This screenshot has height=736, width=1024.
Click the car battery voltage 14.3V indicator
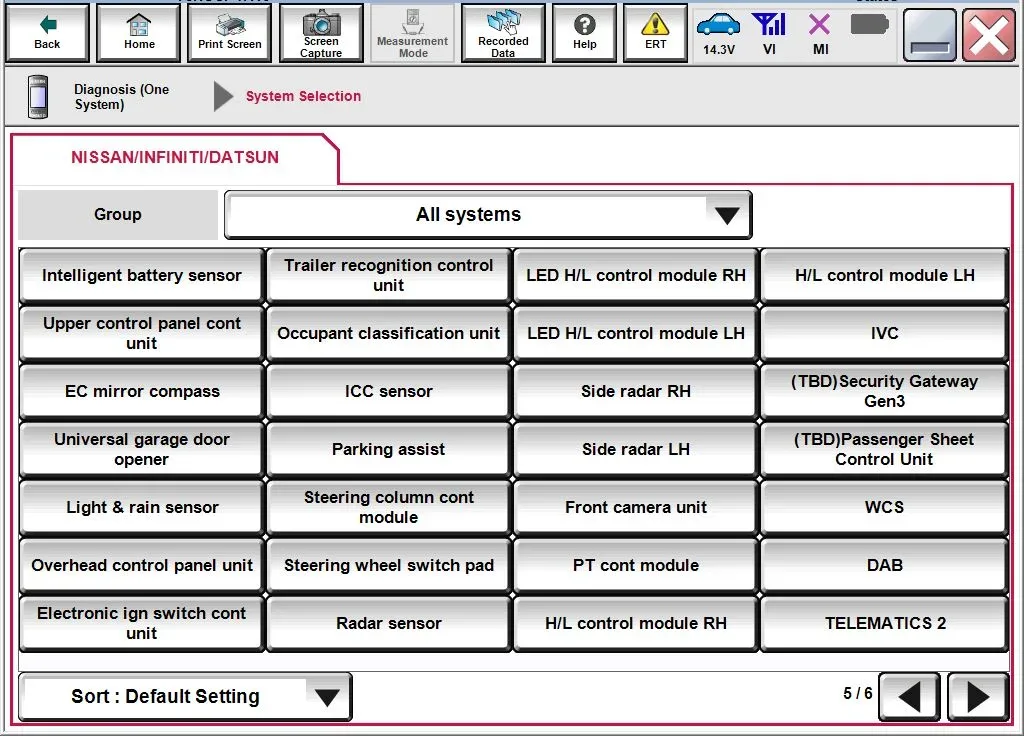pyautogui.click(x=718, y=34)
